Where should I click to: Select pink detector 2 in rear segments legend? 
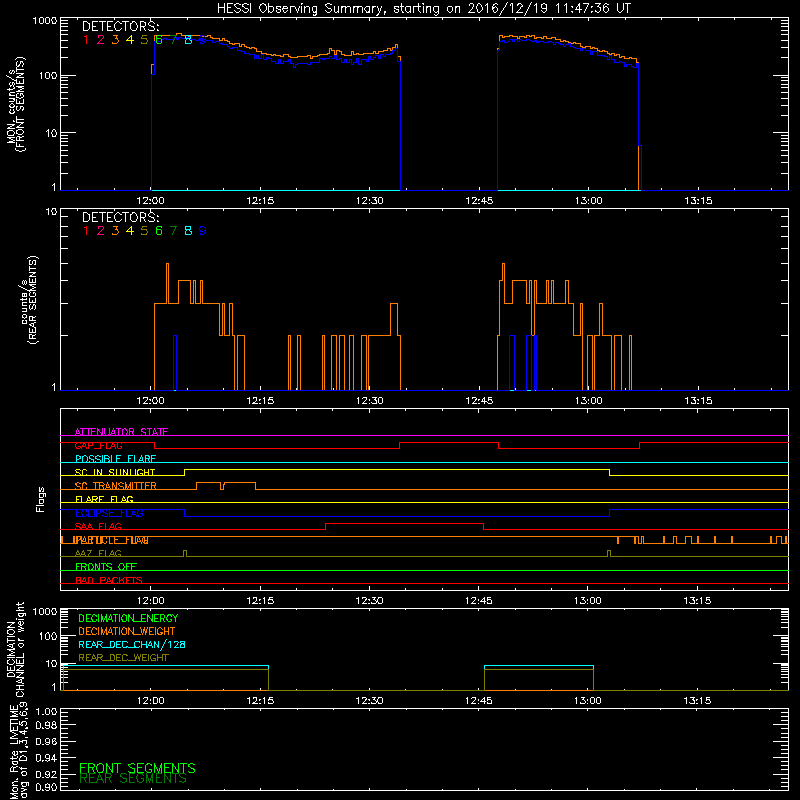[101, 231]
